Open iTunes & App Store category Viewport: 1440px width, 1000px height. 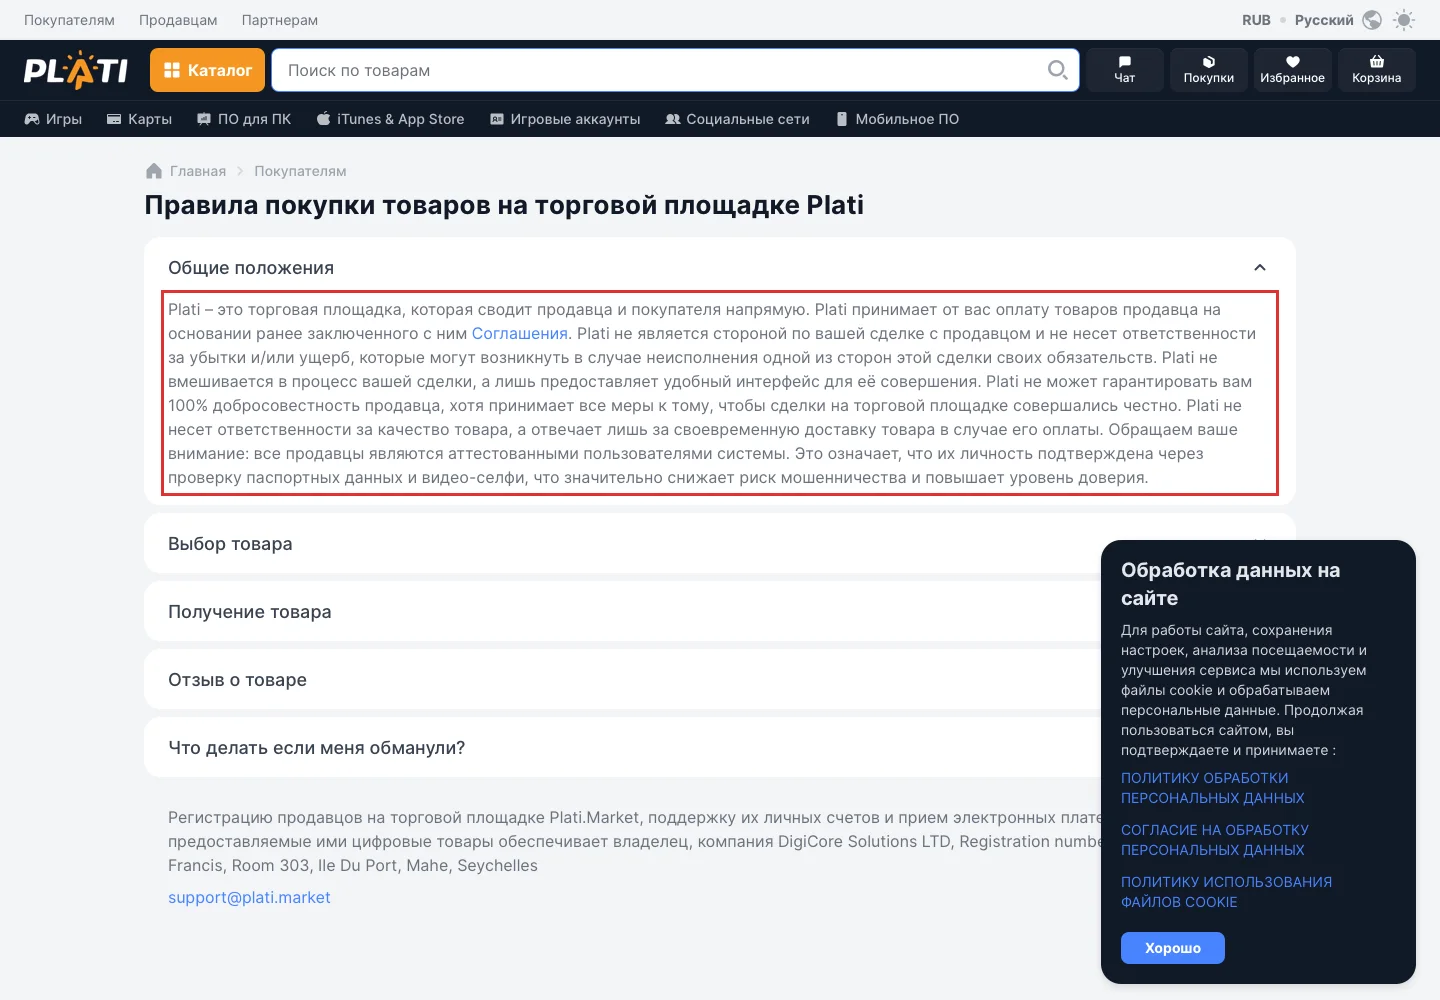[390, 119]
